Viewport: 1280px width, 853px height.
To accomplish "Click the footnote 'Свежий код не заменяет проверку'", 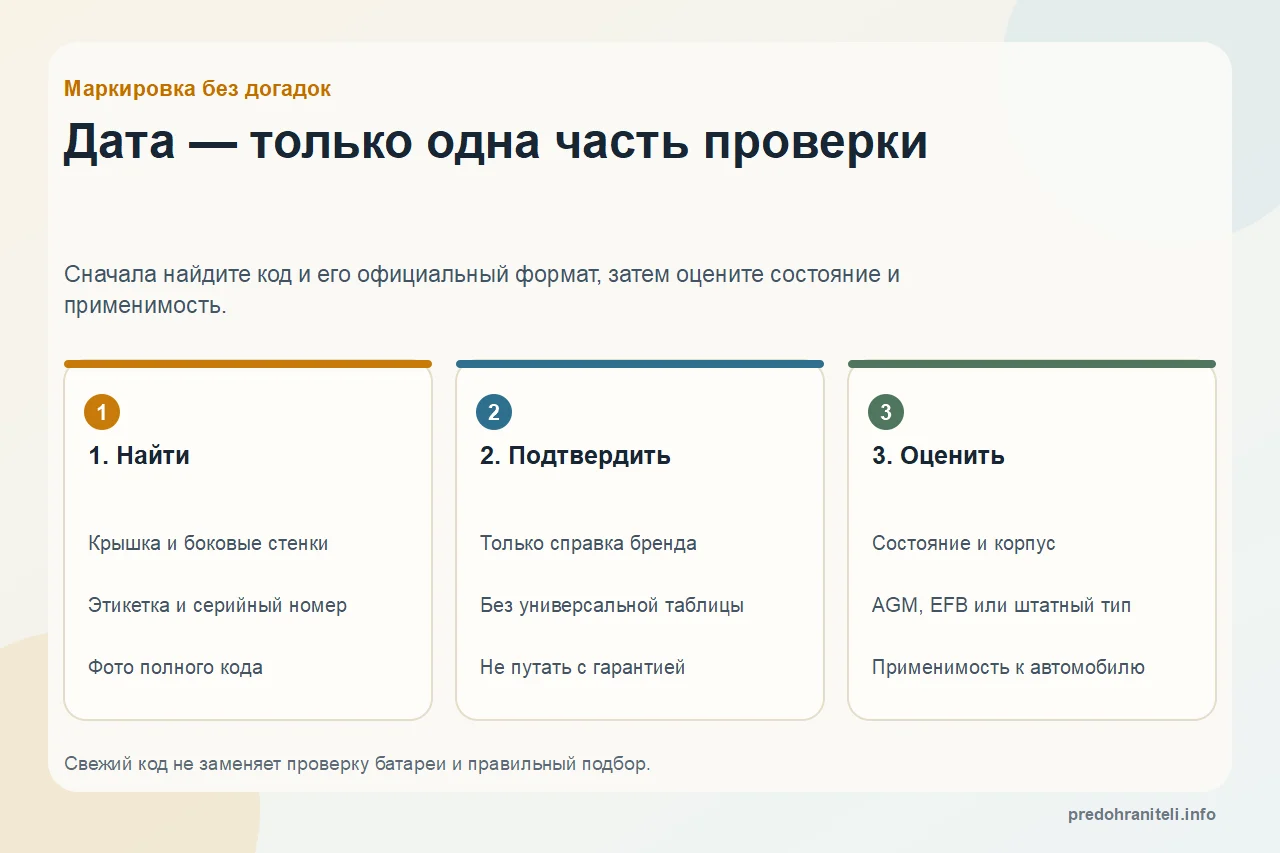I will [x=357, y=764].
